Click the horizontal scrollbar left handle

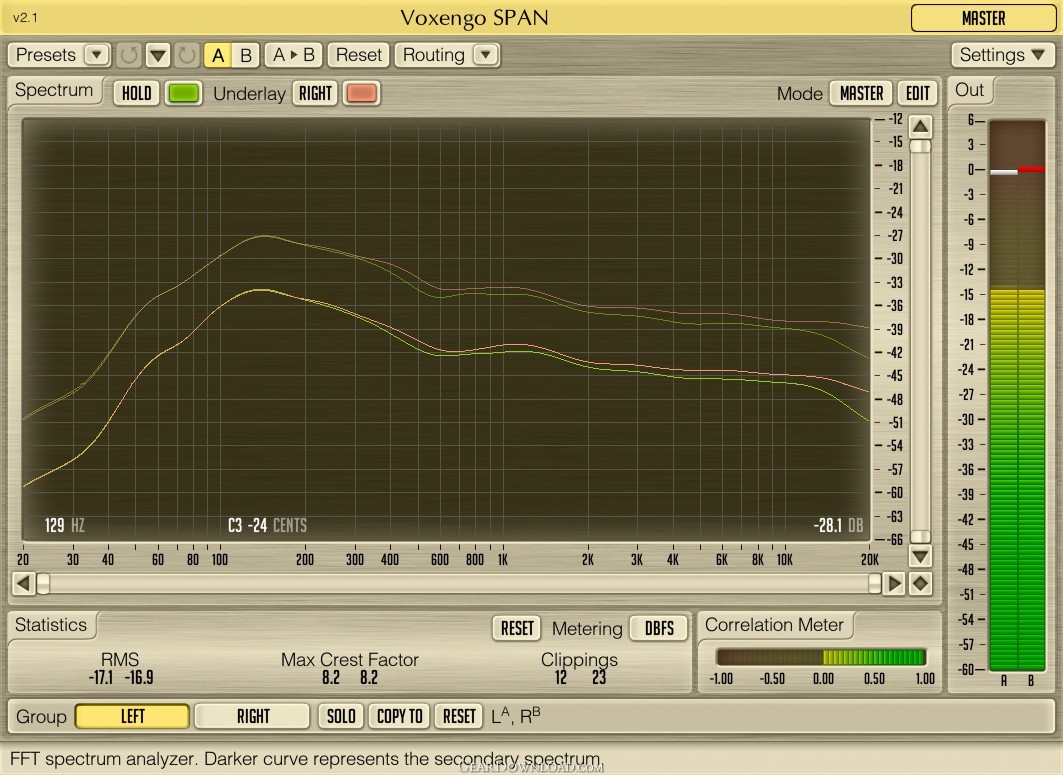tap(43, 583)
